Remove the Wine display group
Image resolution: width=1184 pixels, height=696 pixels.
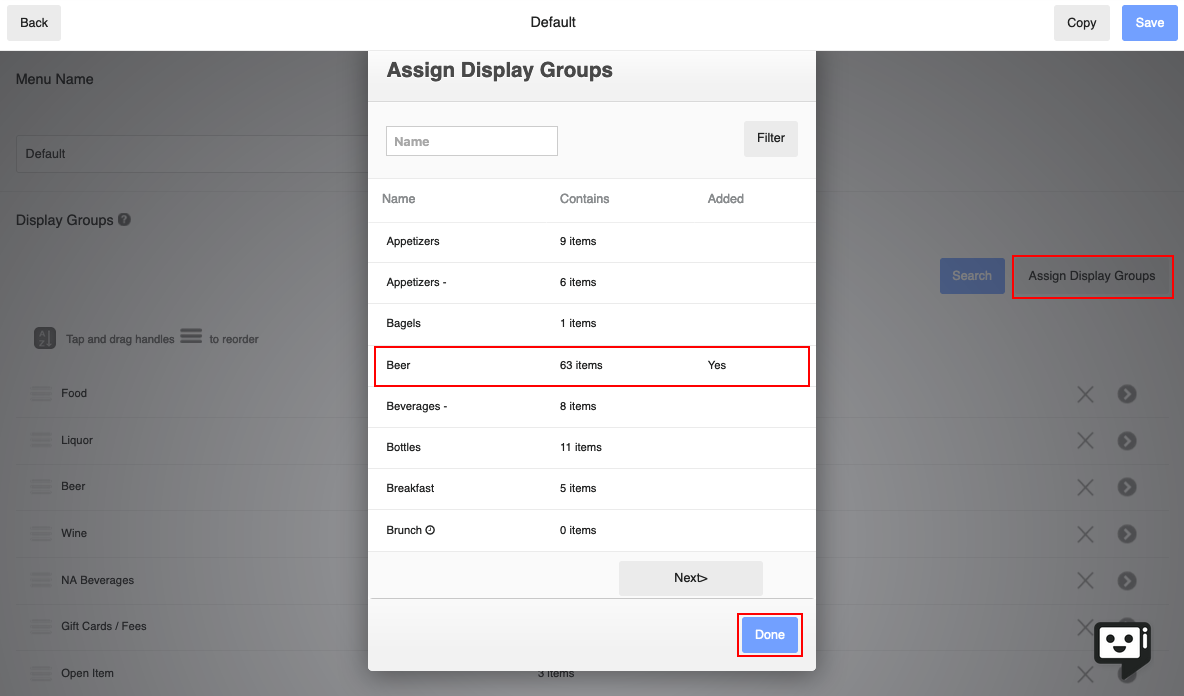click(1085, 533)
